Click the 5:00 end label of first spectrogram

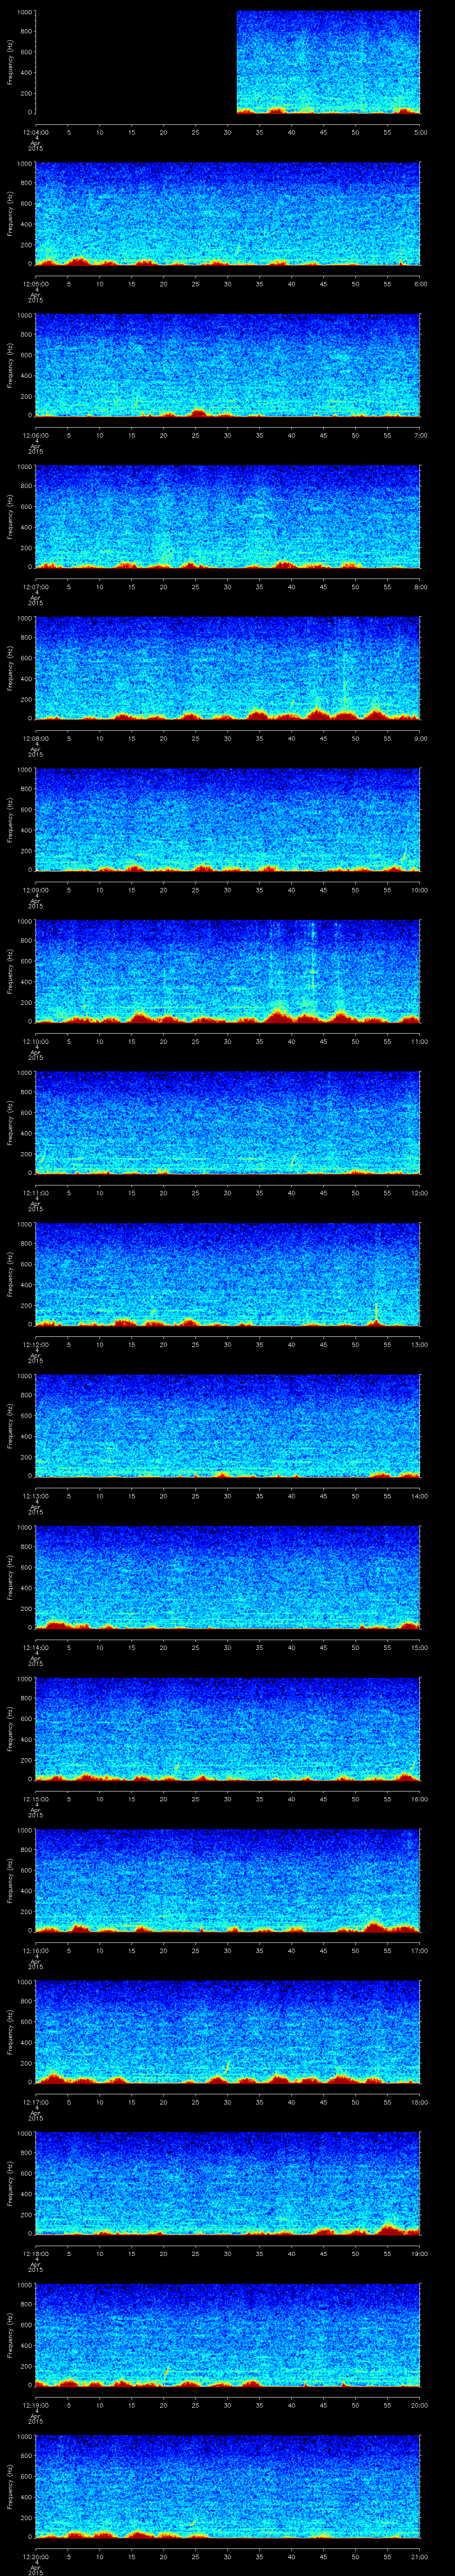coord(421,131)
